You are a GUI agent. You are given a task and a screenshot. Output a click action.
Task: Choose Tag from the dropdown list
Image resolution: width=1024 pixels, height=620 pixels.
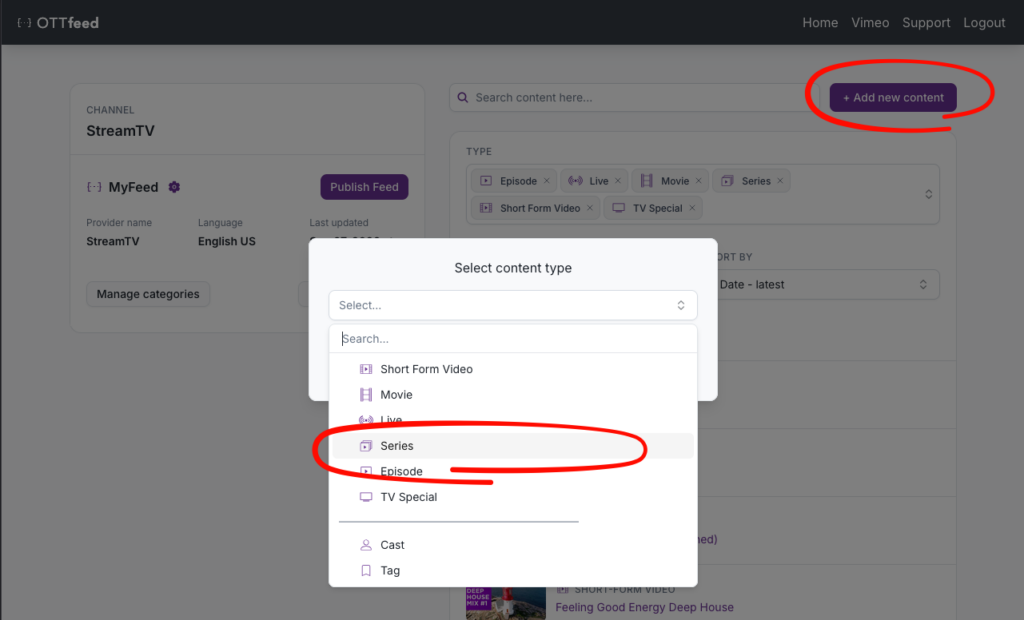click(513, 570)
